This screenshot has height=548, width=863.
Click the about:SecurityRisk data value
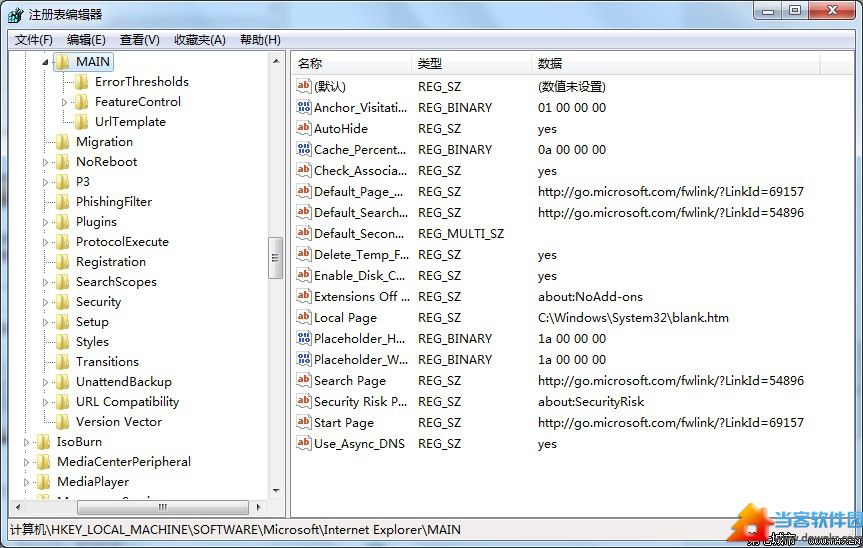(591, 402)
